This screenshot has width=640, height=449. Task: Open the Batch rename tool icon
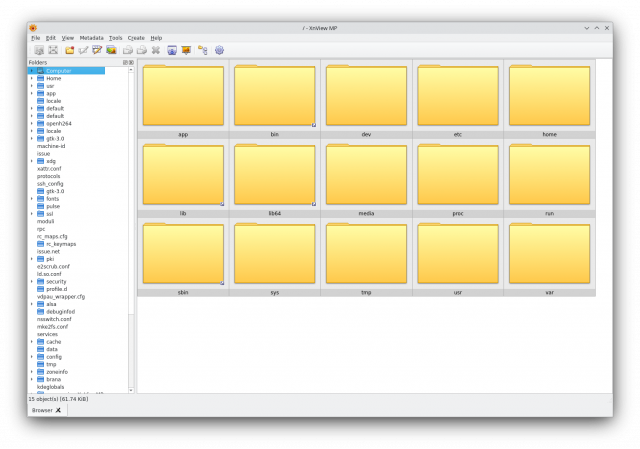[x=97, y=50]
